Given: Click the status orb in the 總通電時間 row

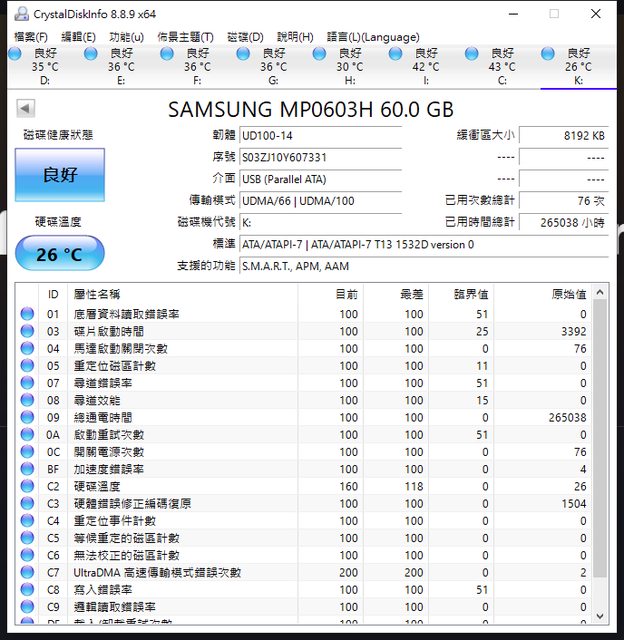Looking at the screenshot, I should (x=27, y=417).
